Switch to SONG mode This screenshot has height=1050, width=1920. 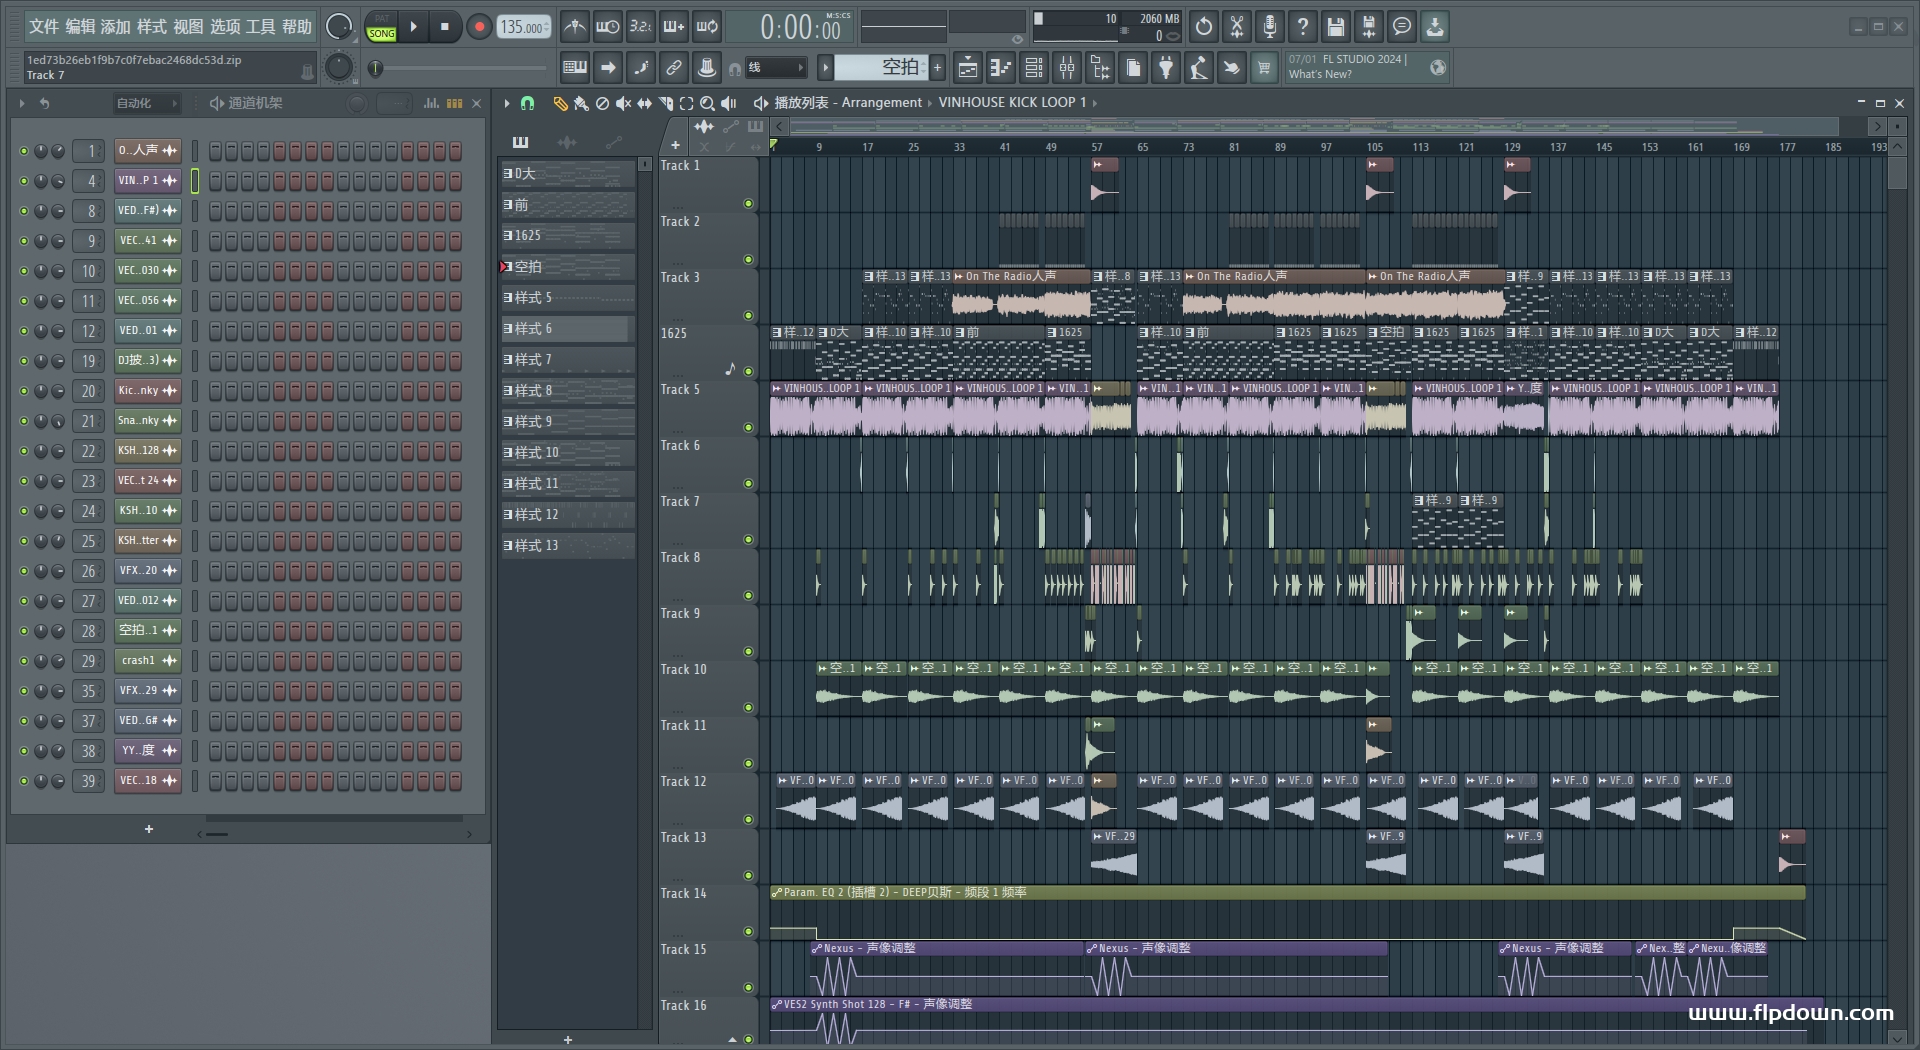(382, 33)
